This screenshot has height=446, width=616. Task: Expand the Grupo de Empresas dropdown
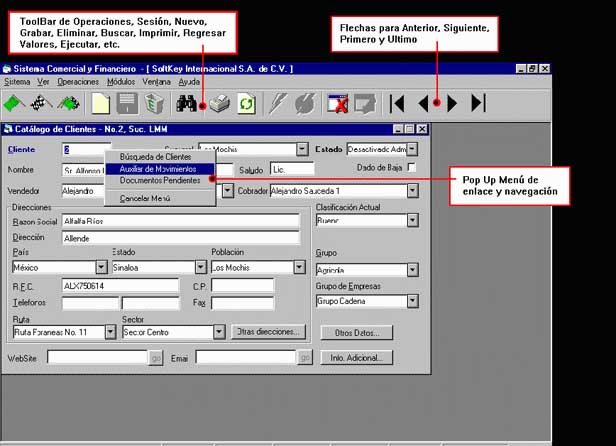tap(412, 301)
